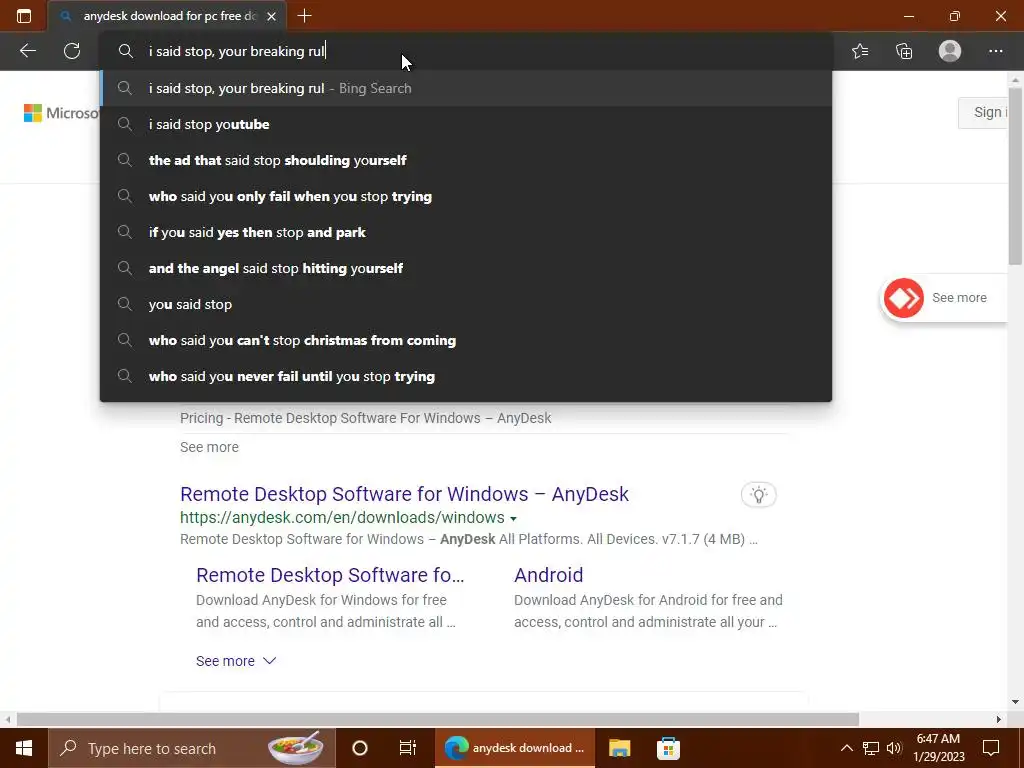The height and width of the screenshot is (768, 1024).
Task: Click the Edge 'anydesk download' taskbar button
Action: [x=515, y=748]
